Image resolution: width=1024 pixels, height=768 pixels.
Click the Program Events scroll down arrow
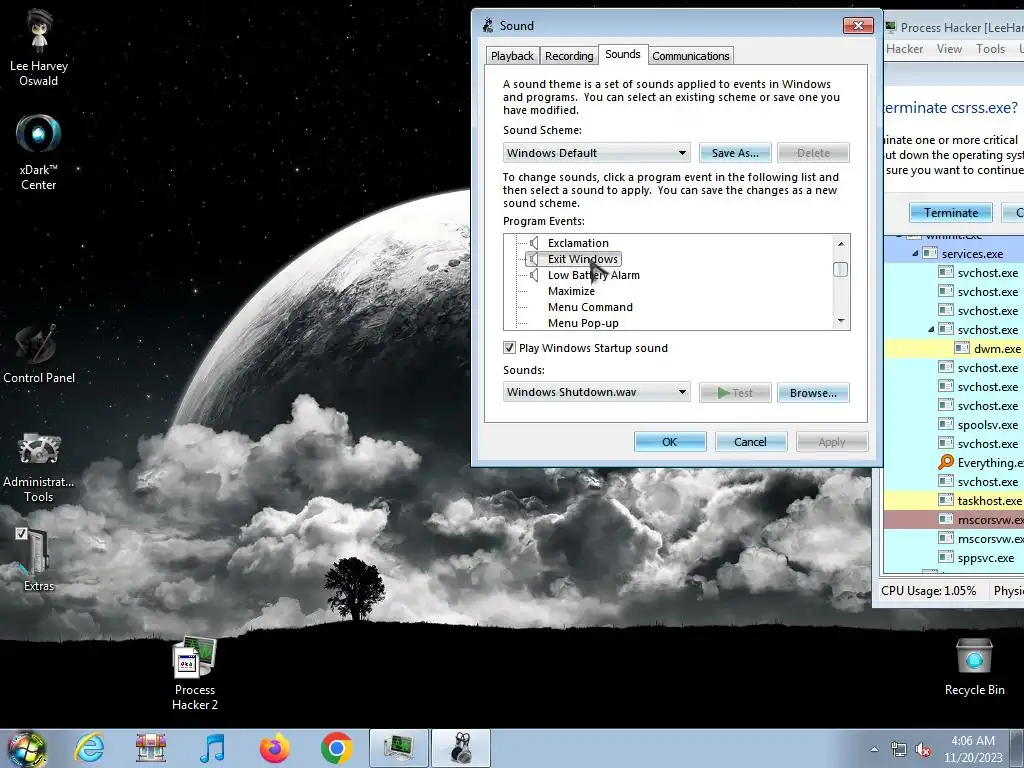[x=841, y=321]
